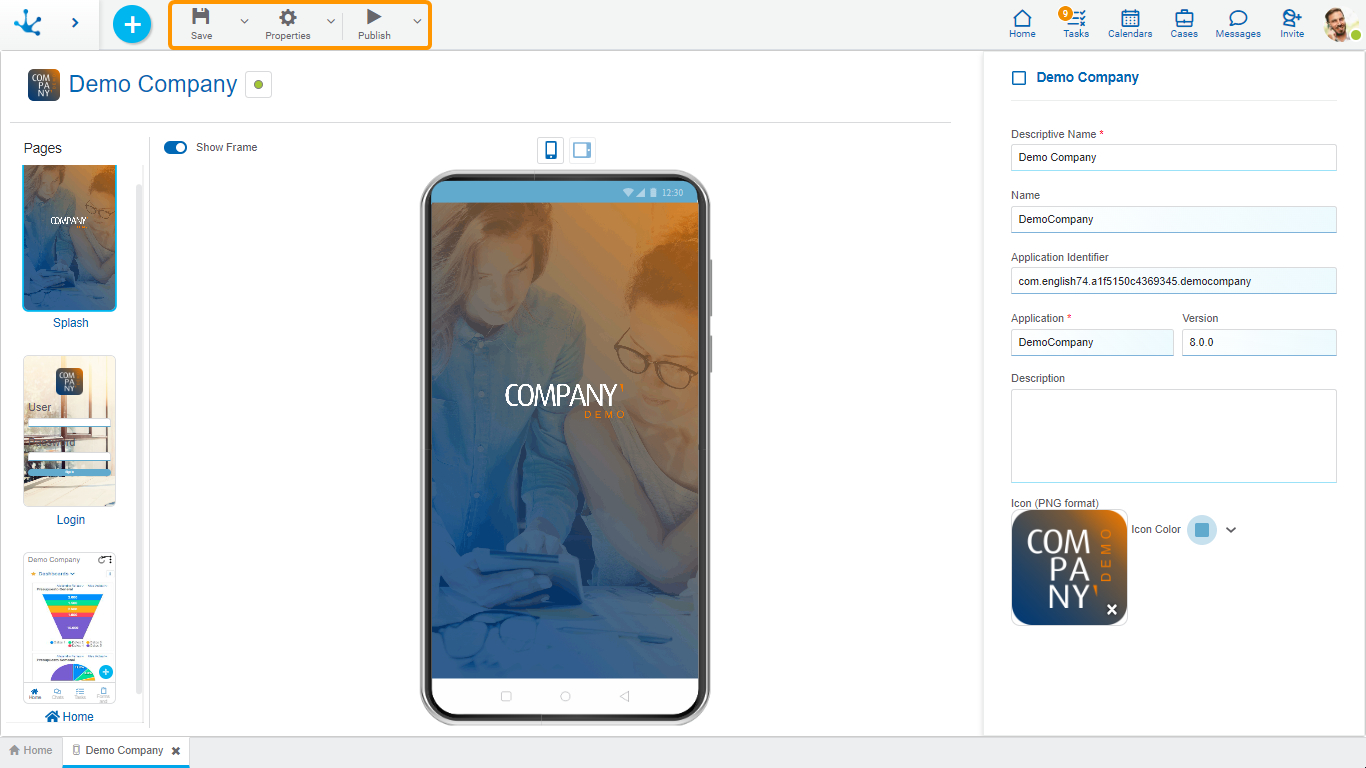This screenshot has width=1366, height=768.
Task: Open the dropdown arrow next to Properties
Action: click(x=331, y=21)
